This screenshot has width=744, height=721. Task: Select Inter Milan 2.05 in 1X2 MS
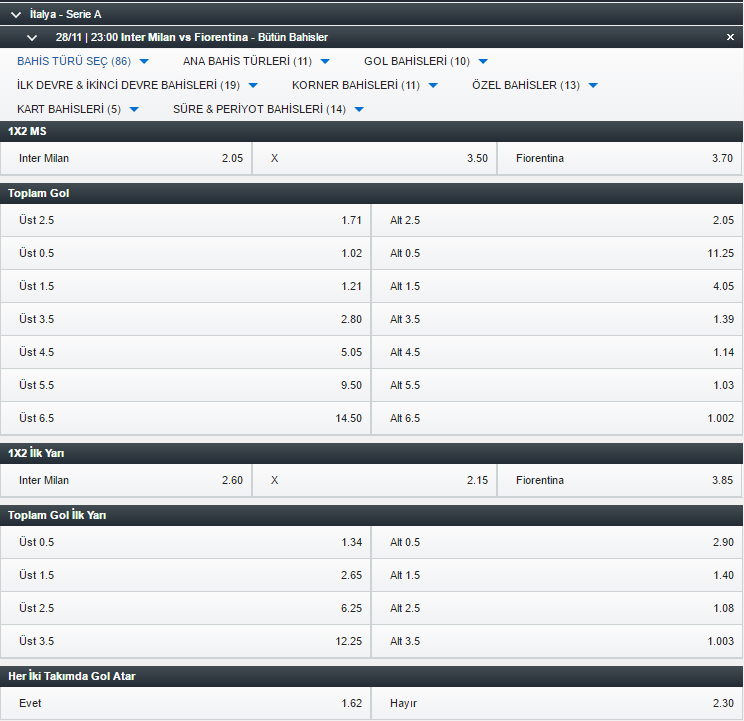coord(126,158)
